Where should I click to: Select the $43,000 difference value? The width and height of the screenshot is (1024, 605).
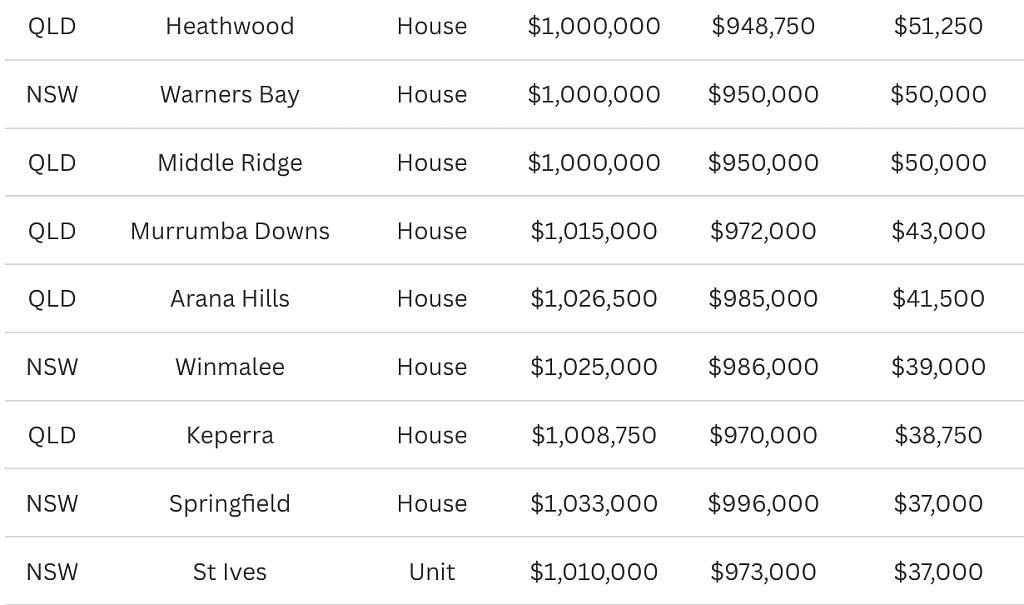pyautogui.click(x=938, y=231)
